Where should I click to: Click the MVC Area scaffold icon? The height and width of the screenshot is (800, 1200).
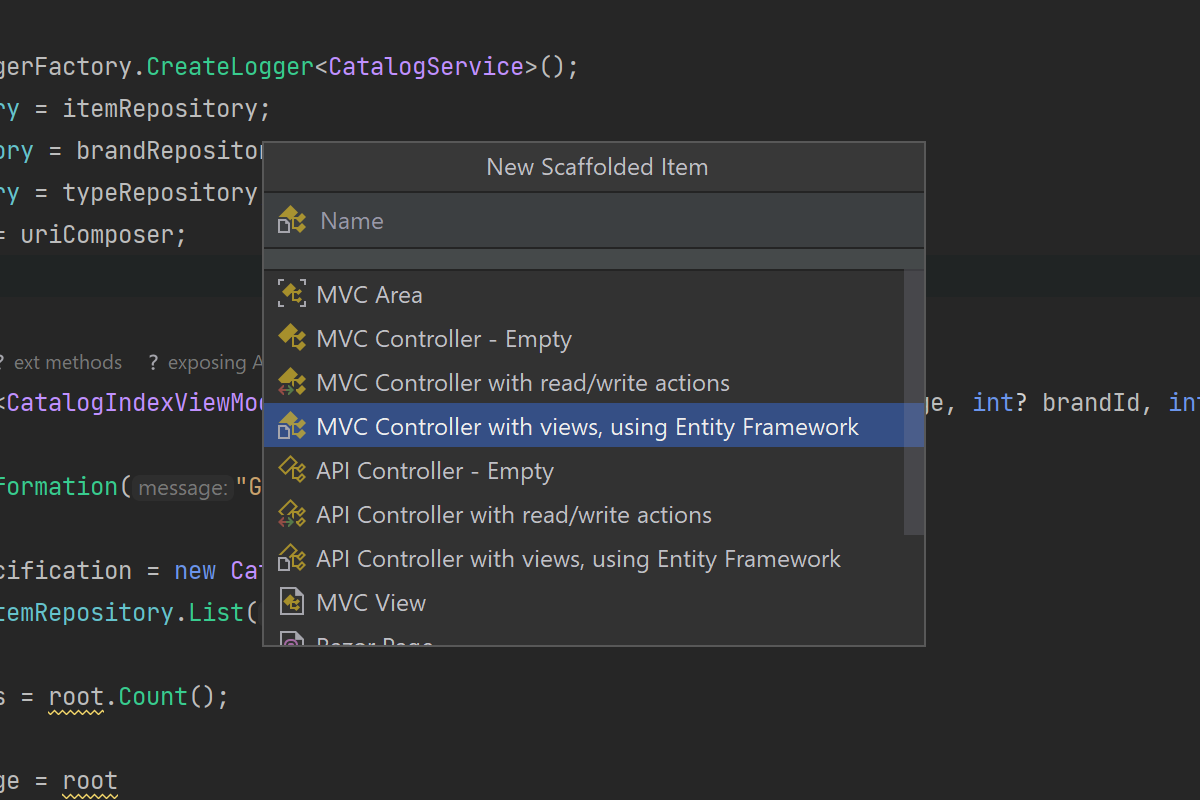click(292, 294)
